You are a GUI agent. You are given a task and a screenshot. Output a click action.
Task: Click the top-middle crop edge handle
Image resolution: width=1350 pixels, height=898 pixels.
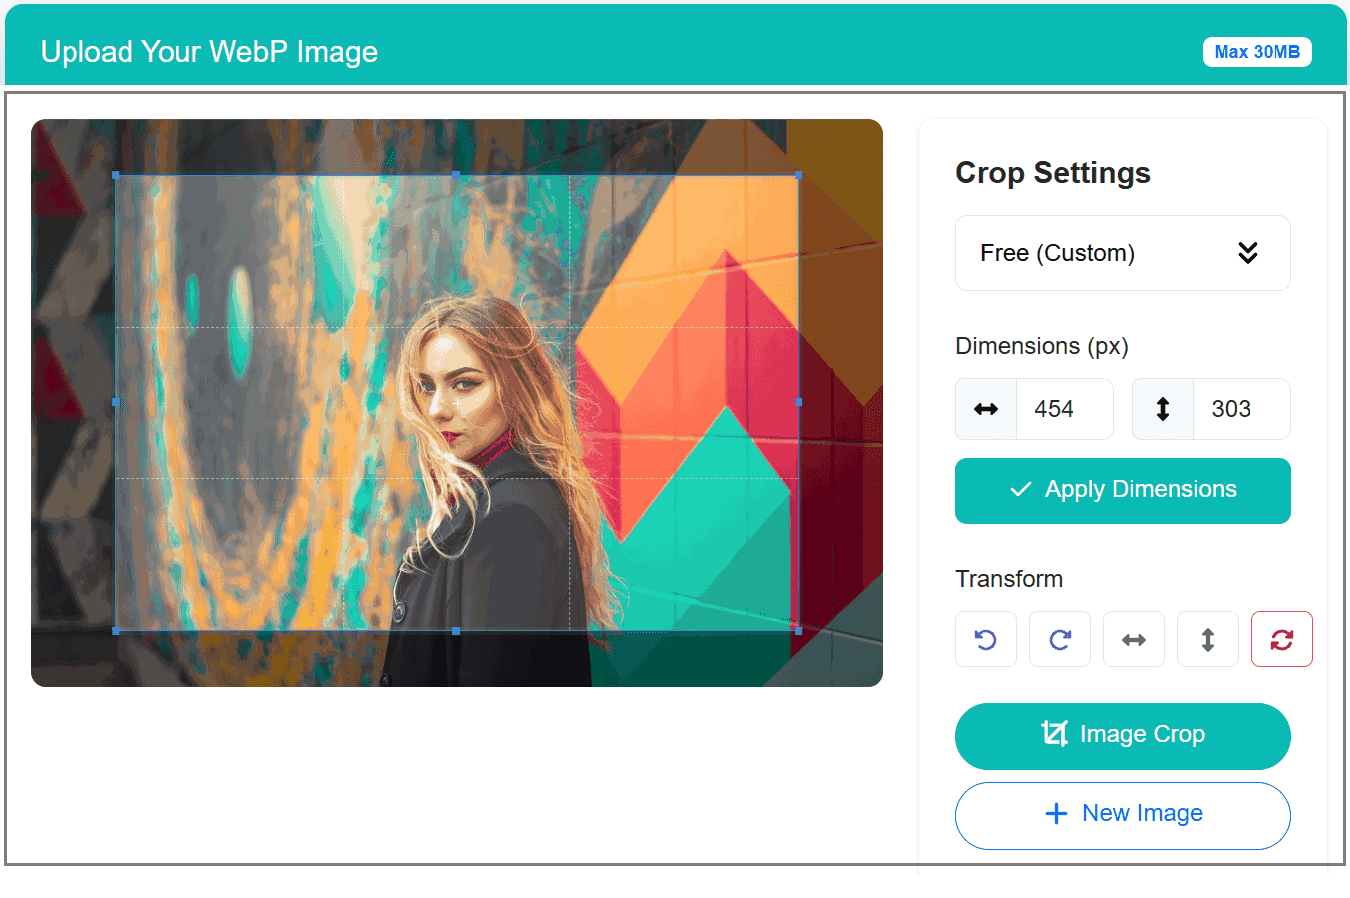click(457, 175)
